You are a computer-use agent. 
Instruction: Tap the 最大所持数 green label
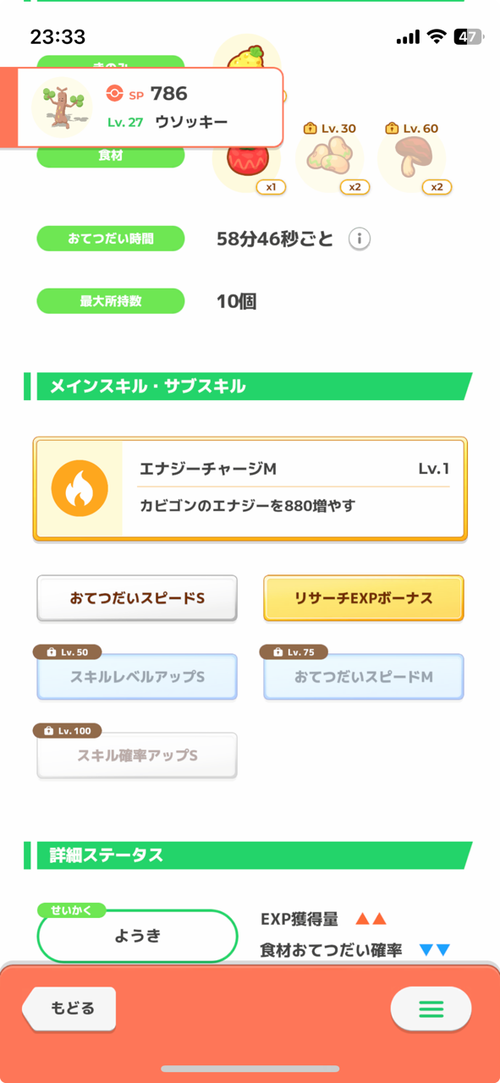coord(110,301)
